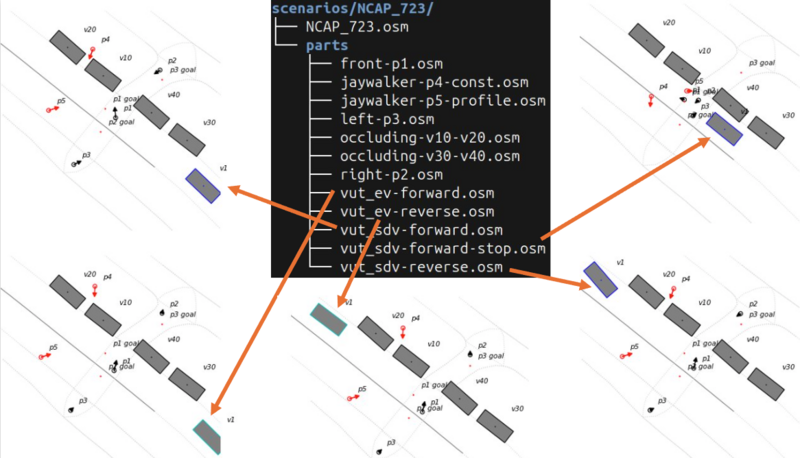
Task: Select the scenarios/NCAP_723/ directory path
Action: point(352,9)
